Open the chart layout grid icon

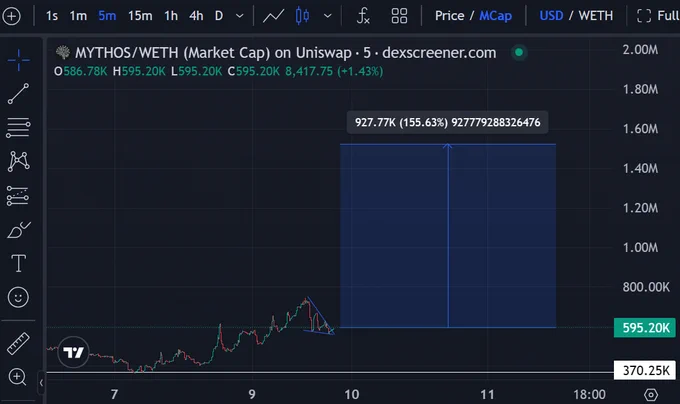[x=399, y=16]
